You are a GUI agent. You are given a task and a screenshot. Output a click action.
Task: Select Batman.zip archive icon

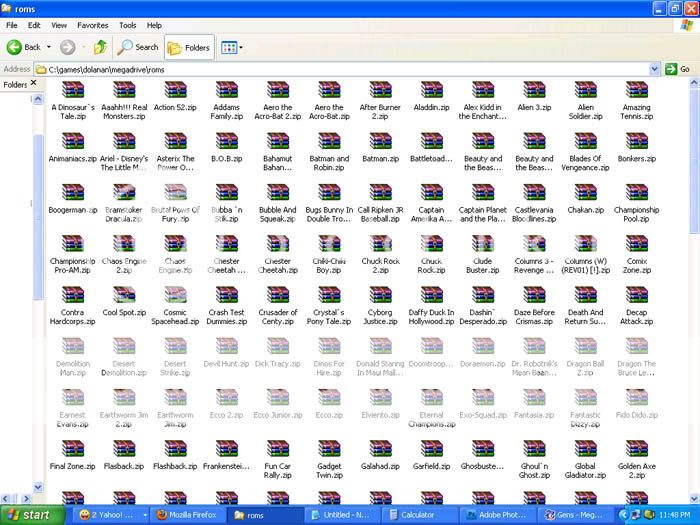coord(380,141)
